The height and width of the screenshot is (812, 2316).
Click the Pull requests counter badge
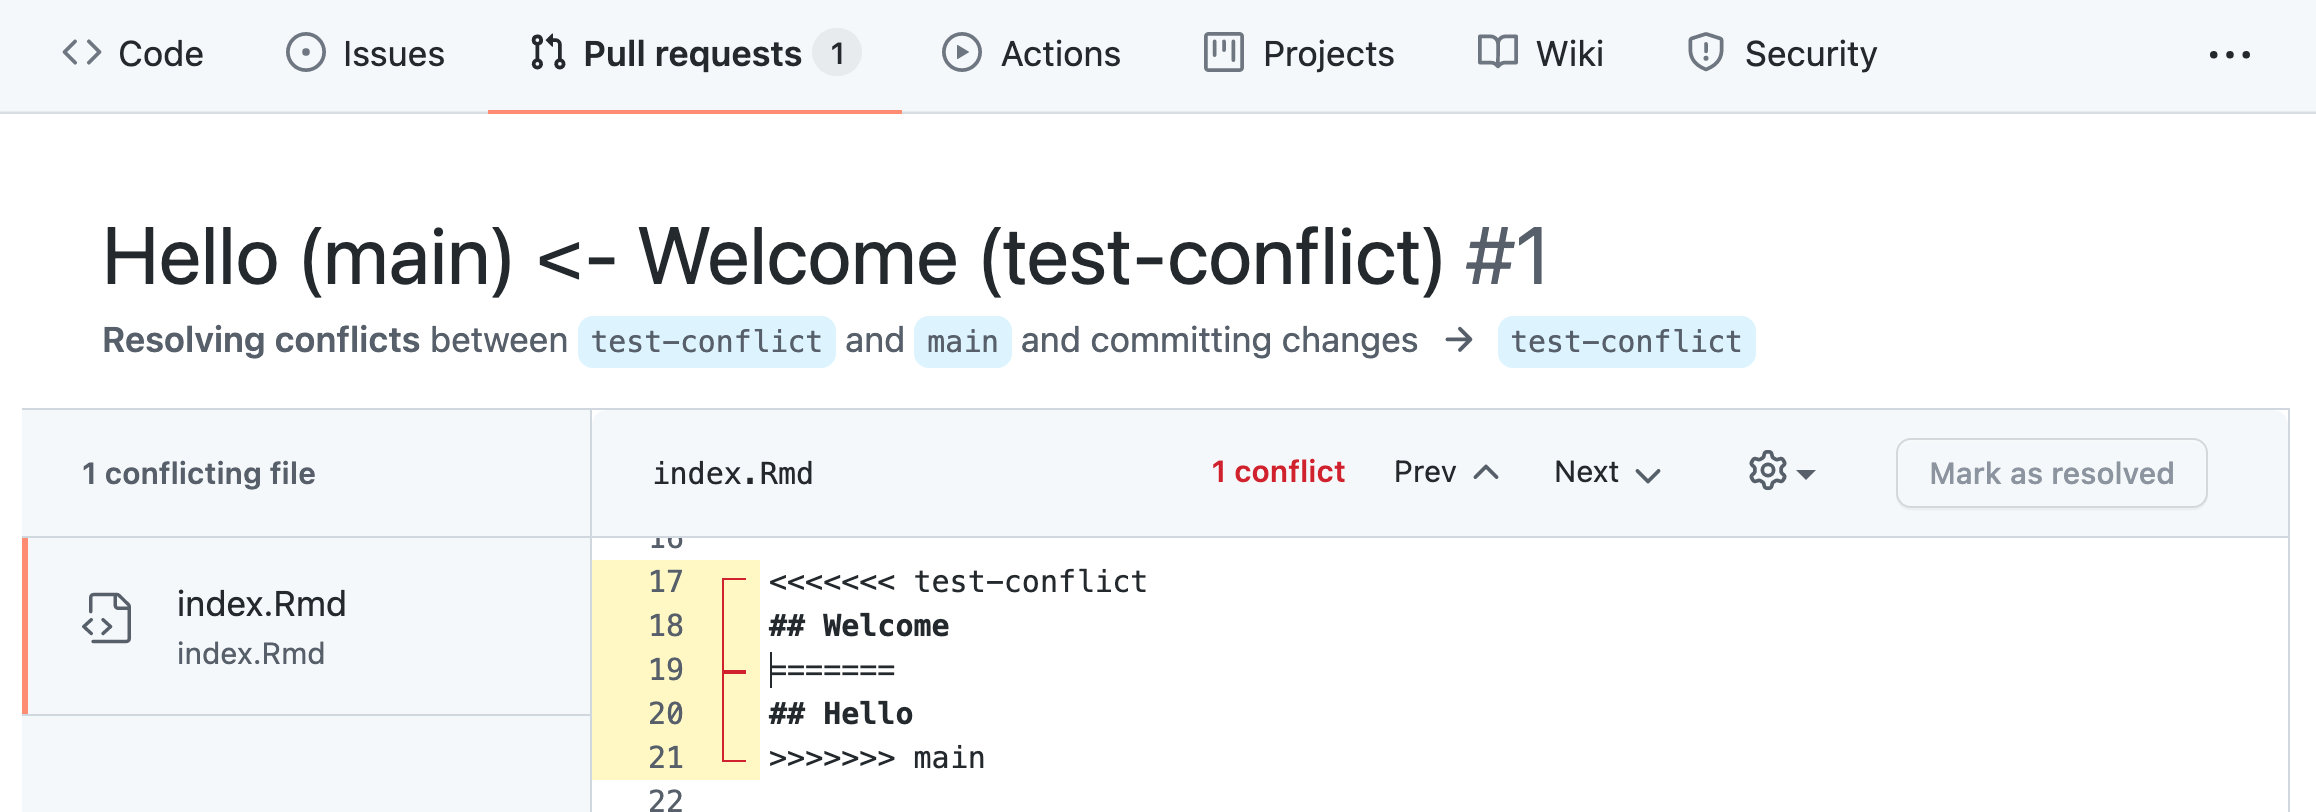coord(837,53)
